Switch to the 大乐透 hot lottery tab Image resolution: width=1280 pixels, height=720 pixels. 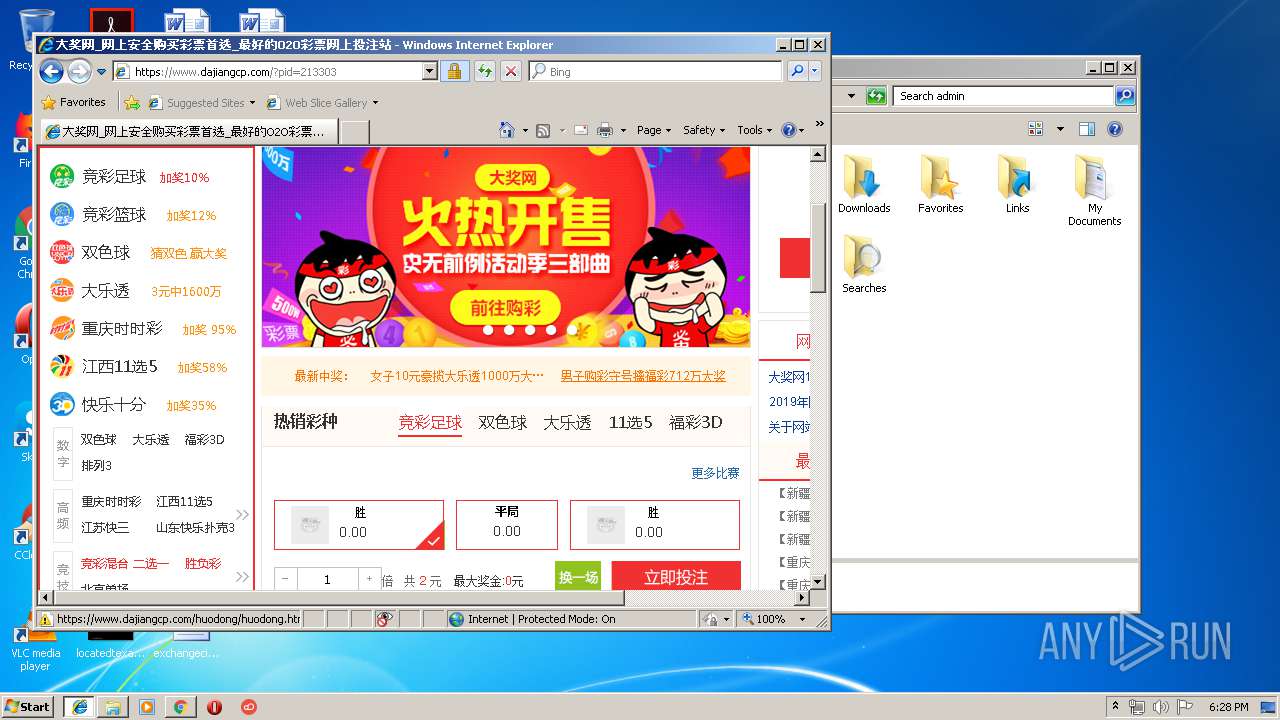567,423
